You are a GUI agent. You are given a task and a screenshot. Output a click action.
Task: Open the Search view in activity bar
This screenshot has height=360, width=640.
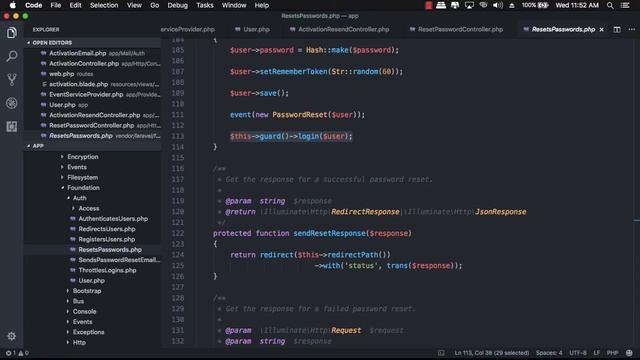click(x=11, y=56)
